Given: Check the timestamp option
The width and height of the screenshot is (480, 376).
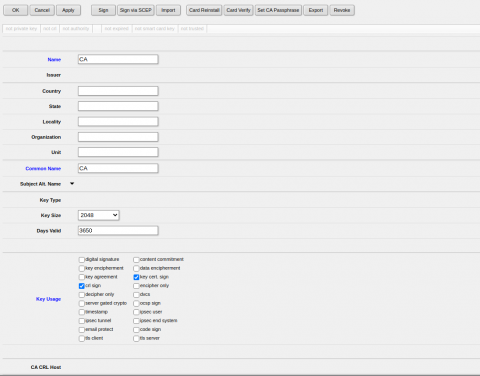Looking at the screenshot, I should pyautogui.click(x=82, y=312).
